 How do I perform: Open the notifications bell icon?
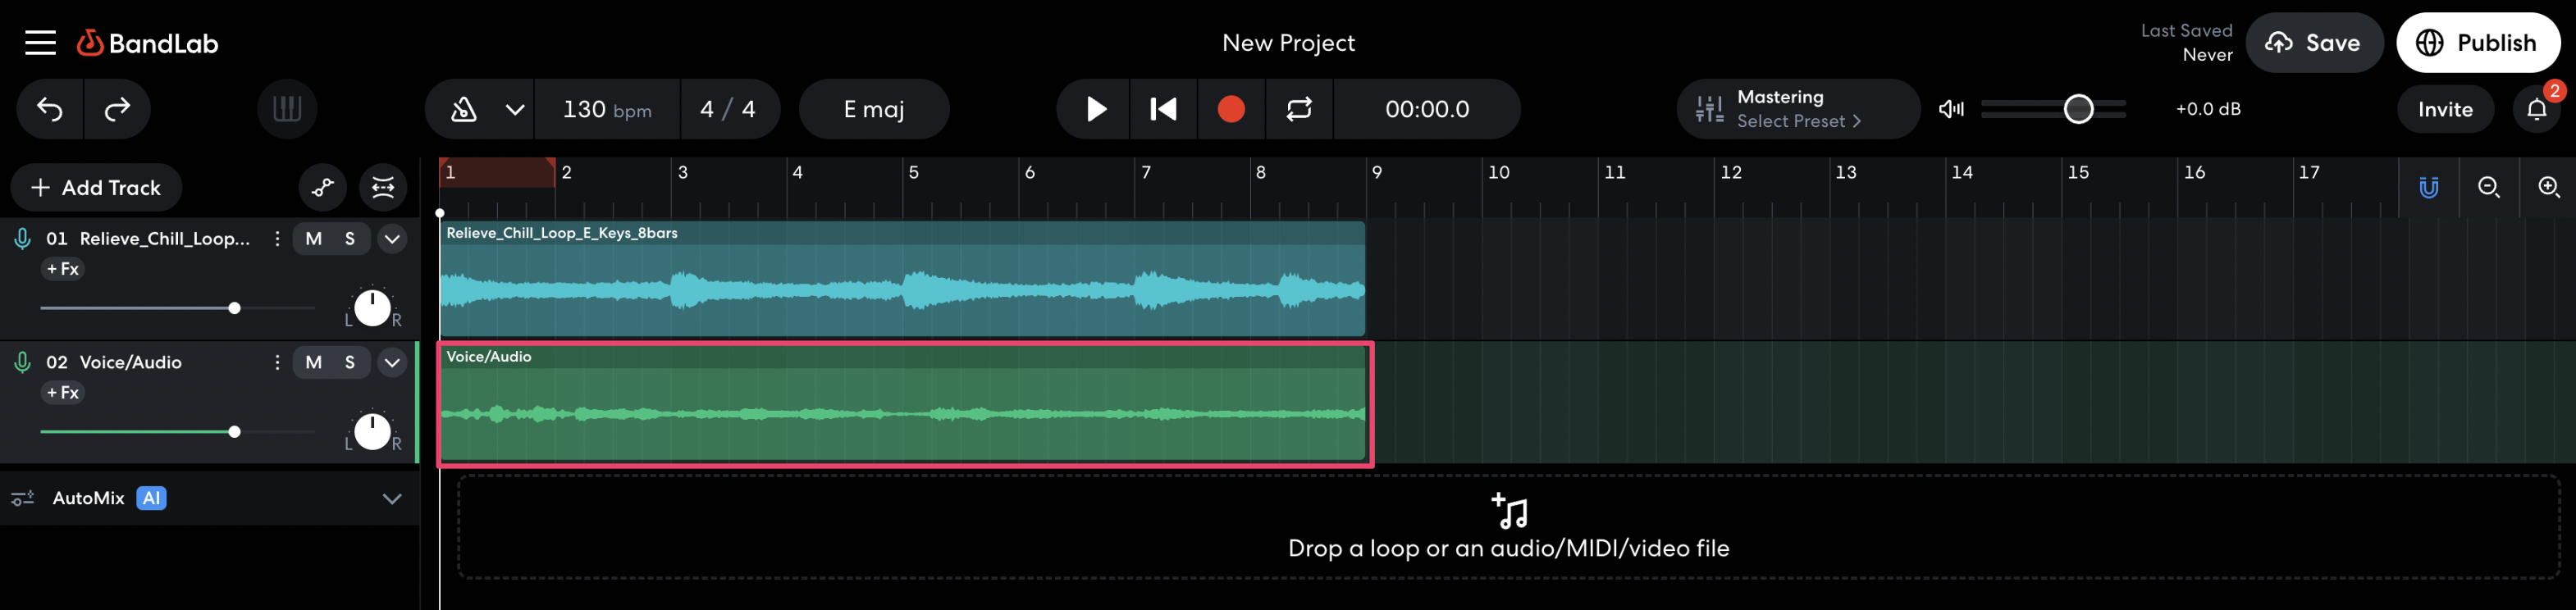pos(2537,109)
